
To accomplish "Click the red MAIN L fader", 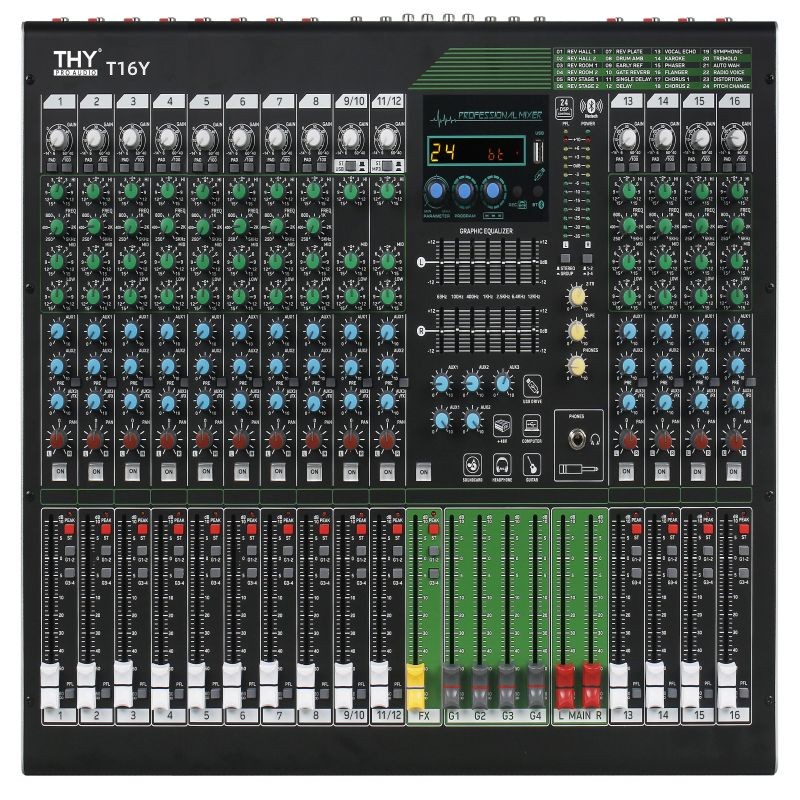I will click(x=567, y=685).
